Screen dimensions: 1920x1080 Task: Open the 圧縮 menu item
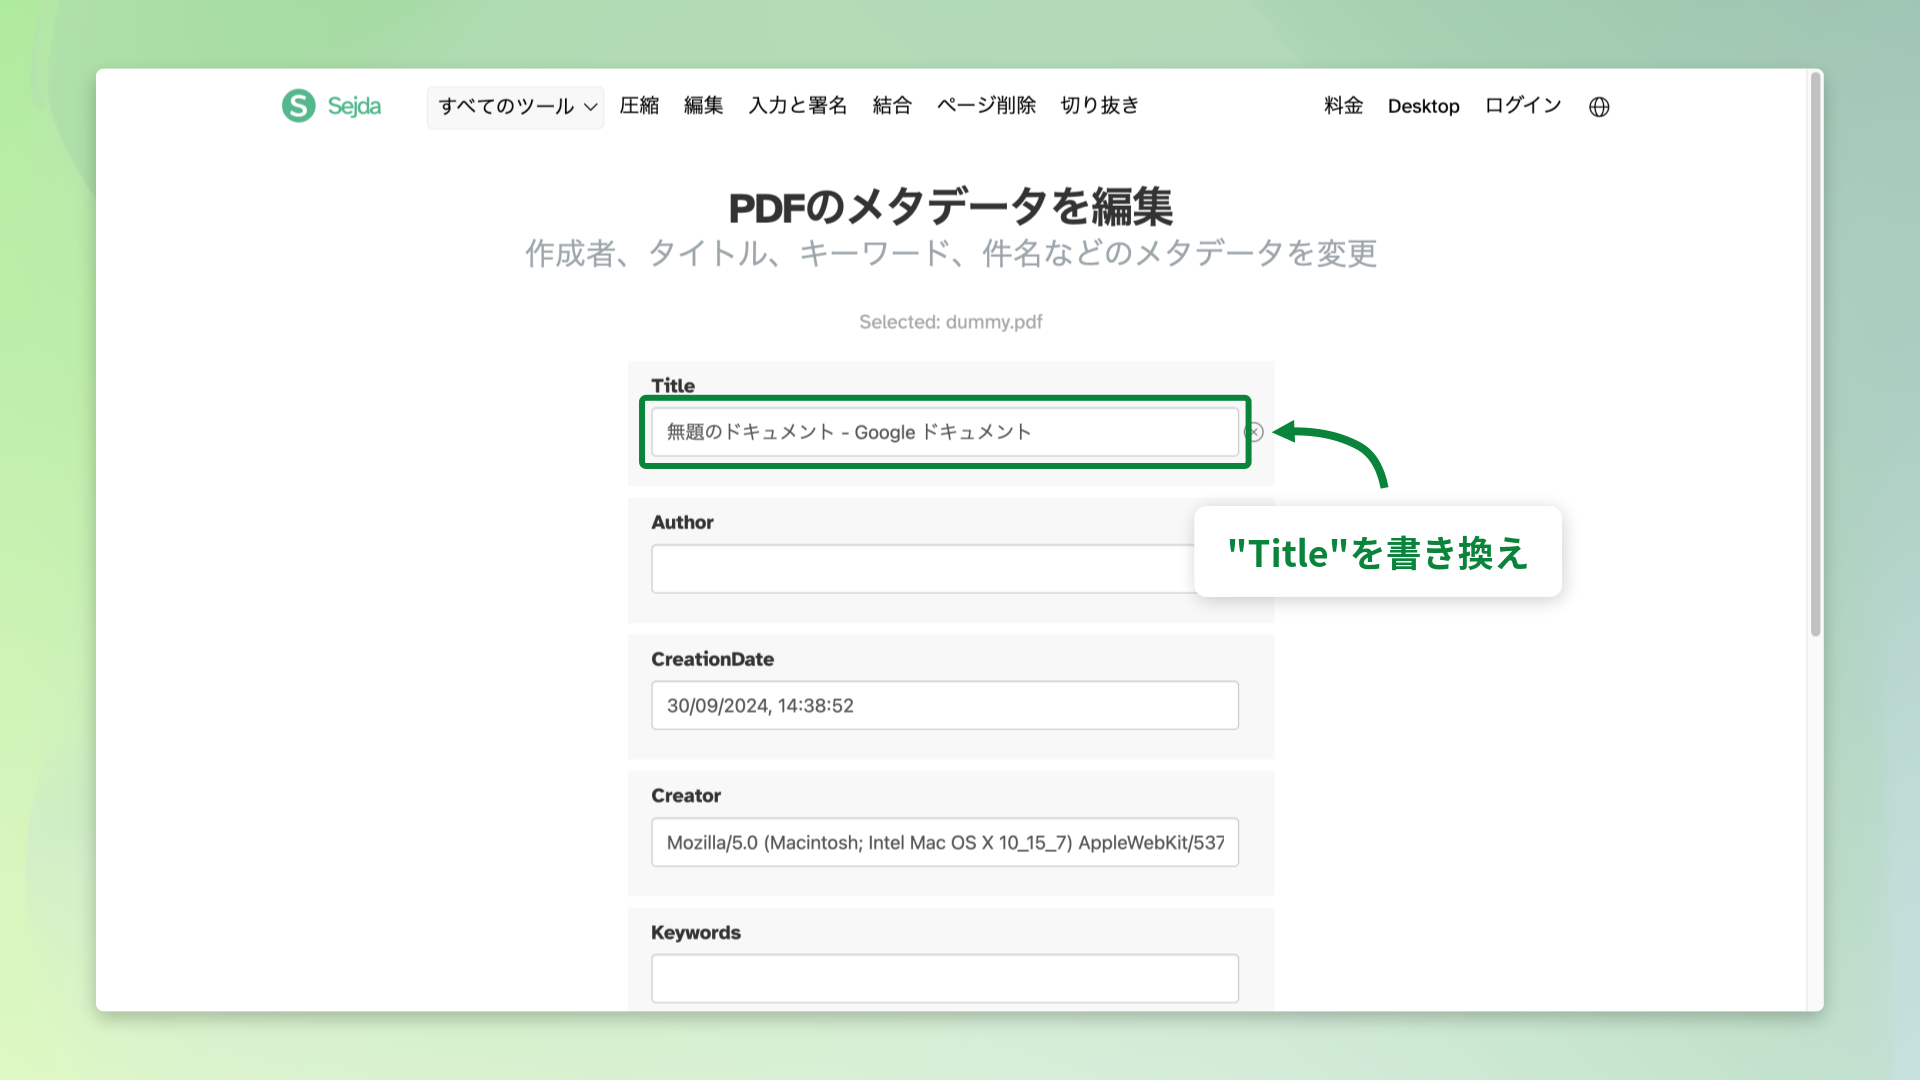click(x=639, y=106)
